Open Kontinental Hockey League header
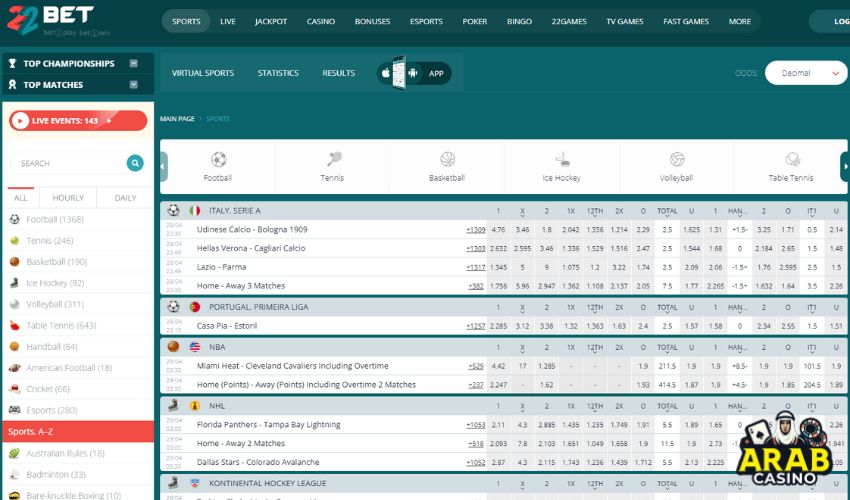 (x=268, y=483)
